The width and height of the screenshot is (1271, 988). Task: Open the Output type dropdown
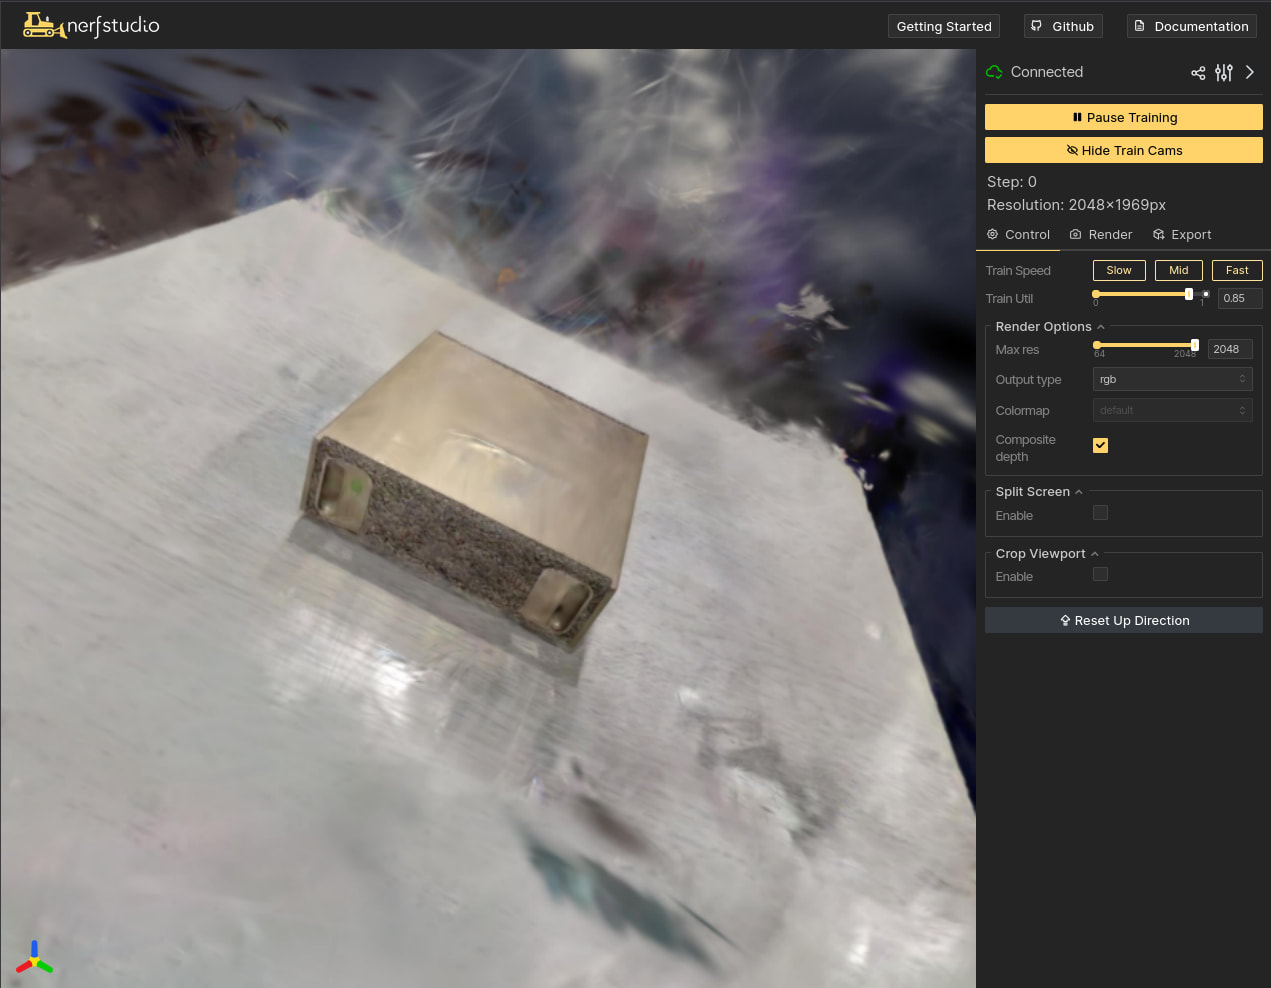click(1173, 379)
